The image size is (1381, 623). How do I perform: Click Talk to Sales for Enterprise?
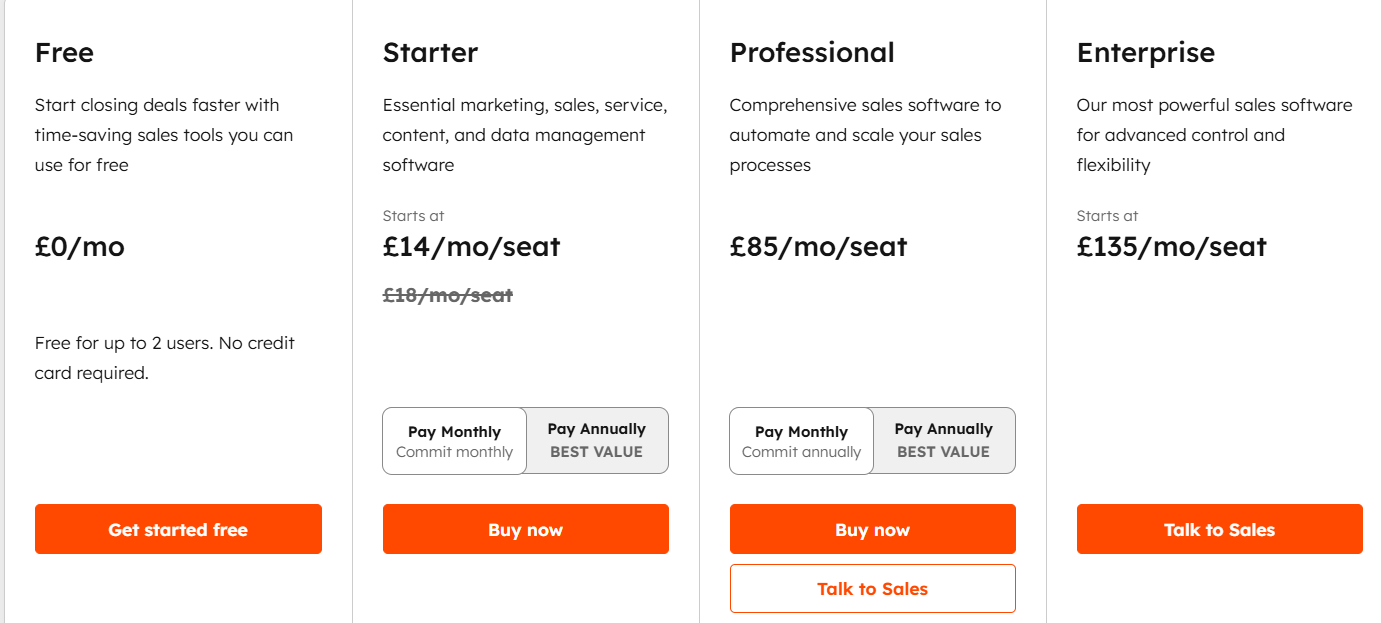coord(1219,529)
